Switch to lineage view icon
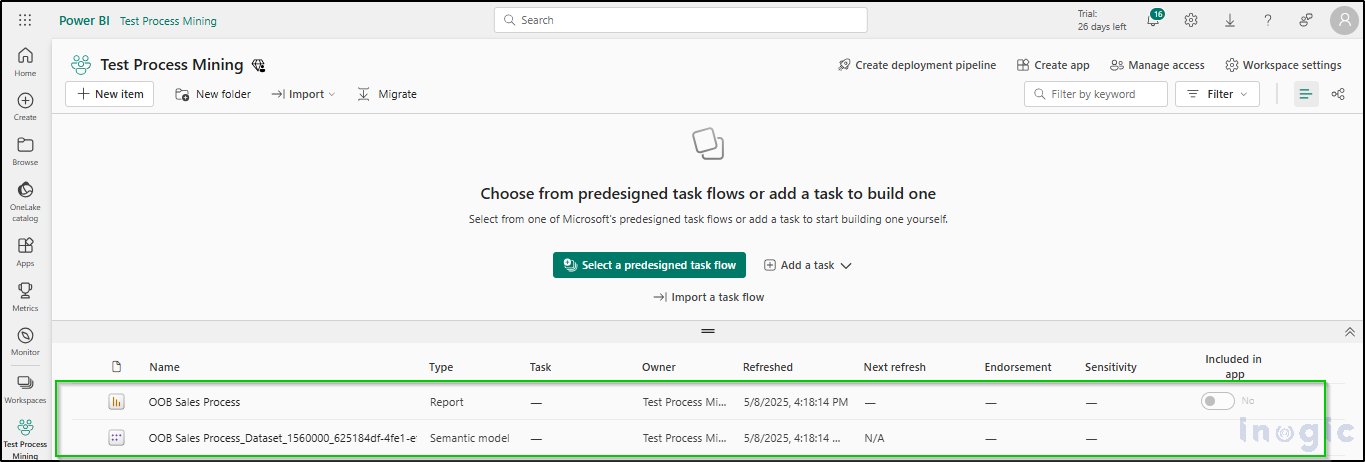 point(1338,94)
